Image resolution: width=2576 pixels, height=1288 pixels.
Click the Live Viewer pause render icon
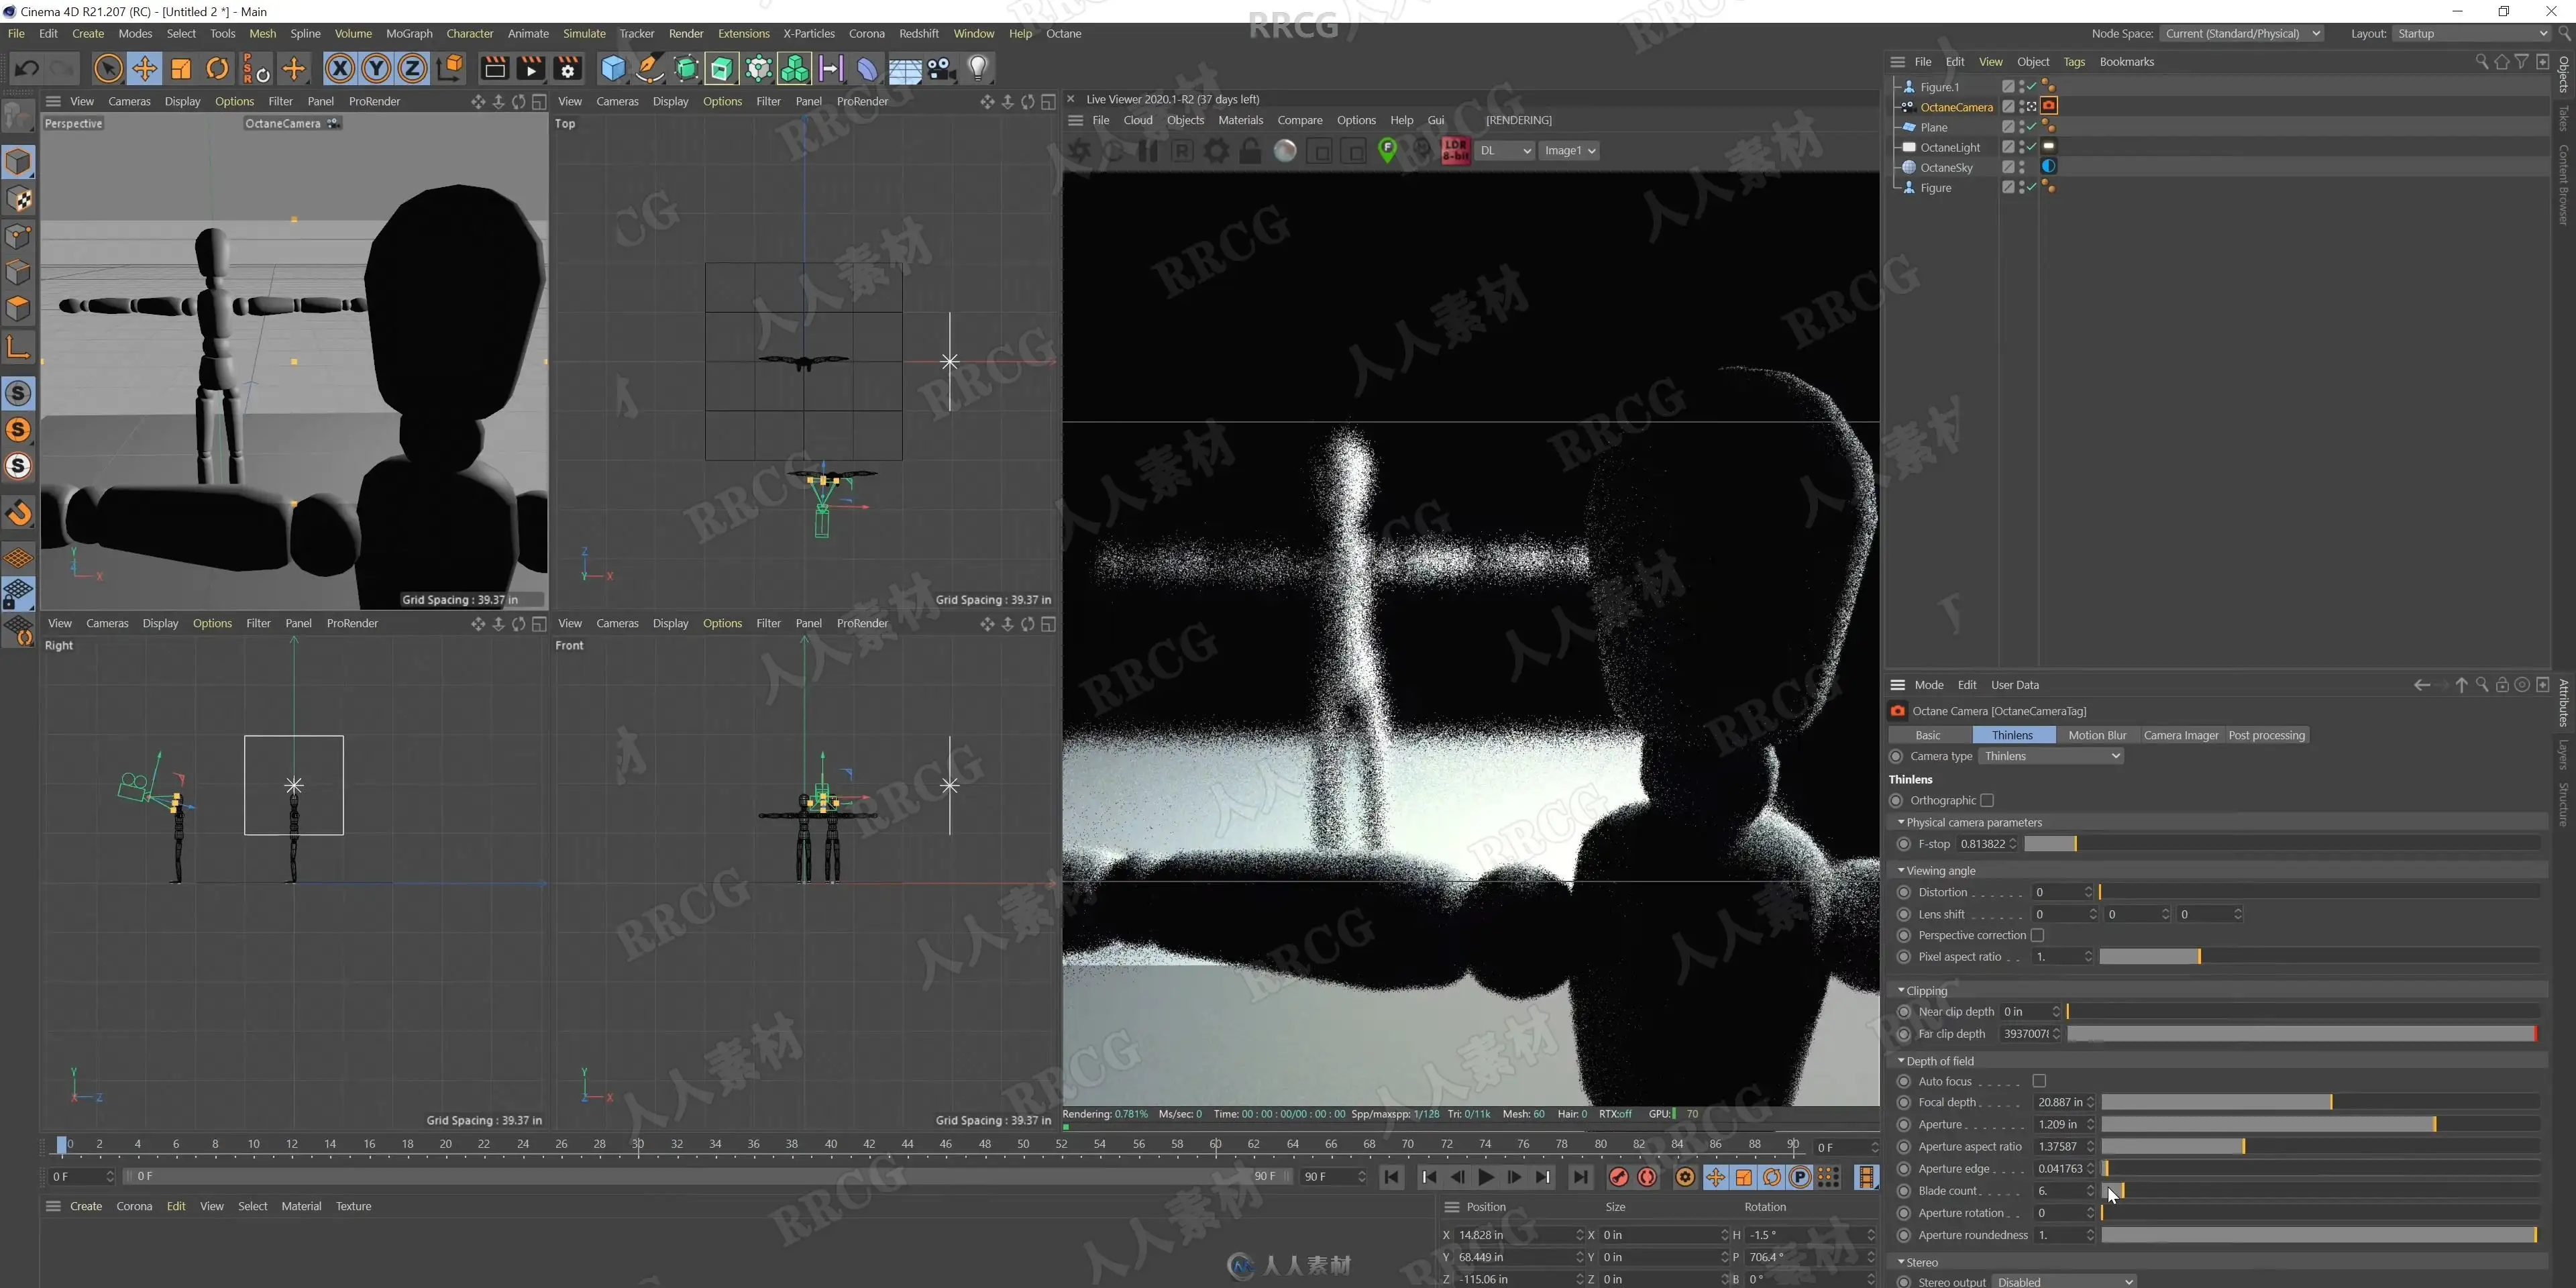tap(1148, 151)
